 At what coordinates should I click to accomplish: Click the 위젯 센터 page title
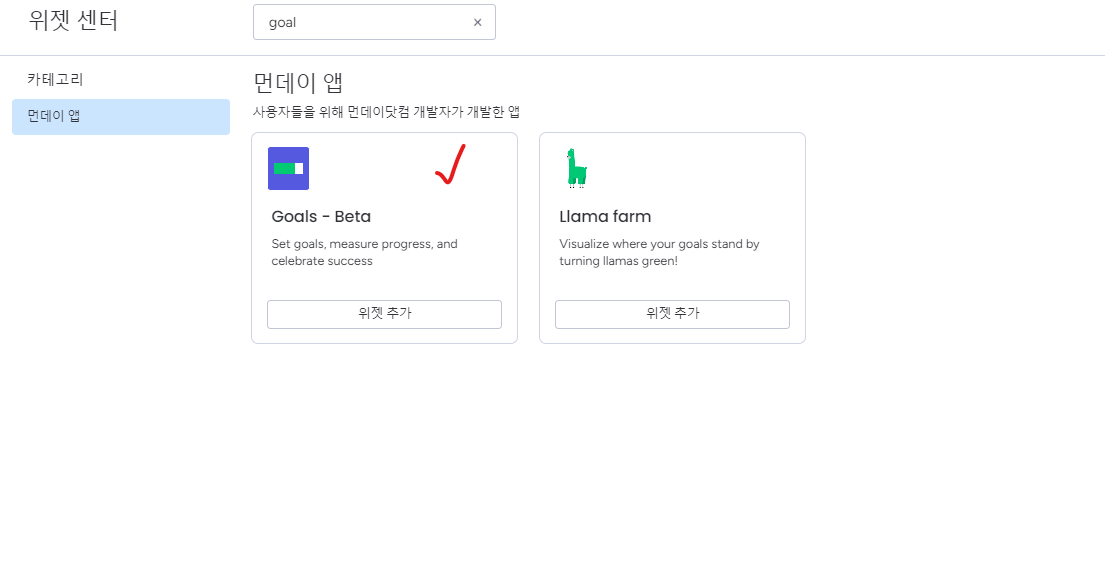click(x=73, y=21)
